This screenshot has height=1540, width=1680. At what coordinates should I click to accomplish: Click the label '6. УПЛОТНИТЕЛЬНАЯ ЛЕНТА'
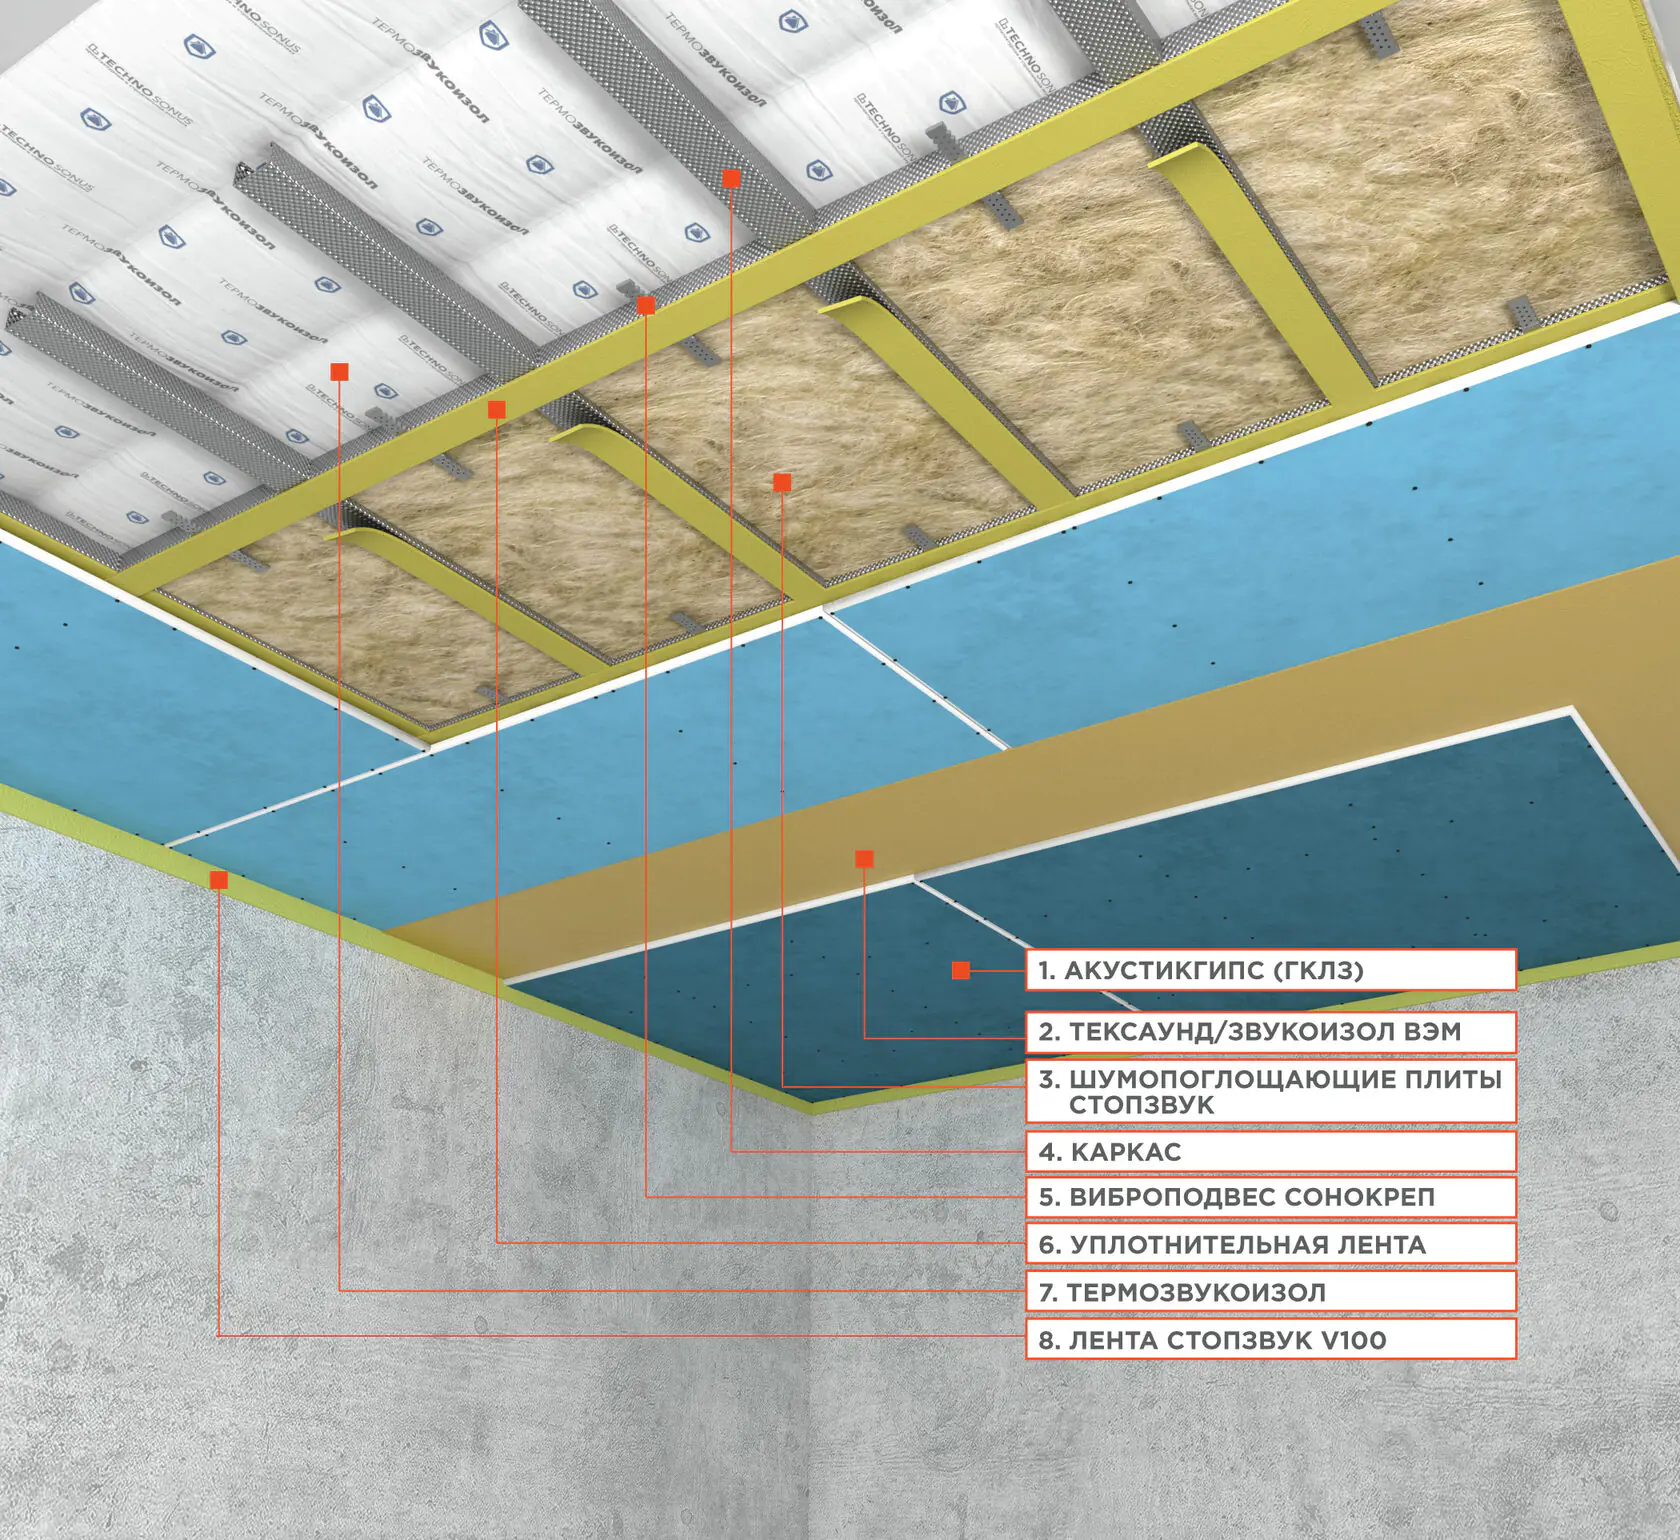pos(1271,1244)
